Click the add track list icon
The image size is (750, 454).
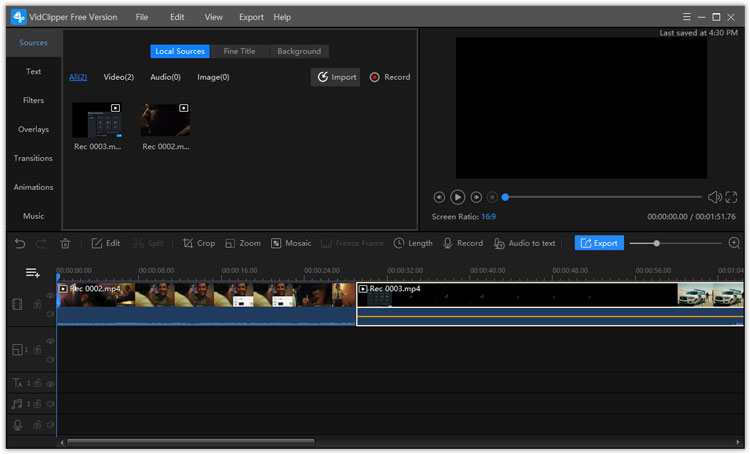tap(33, 273)
